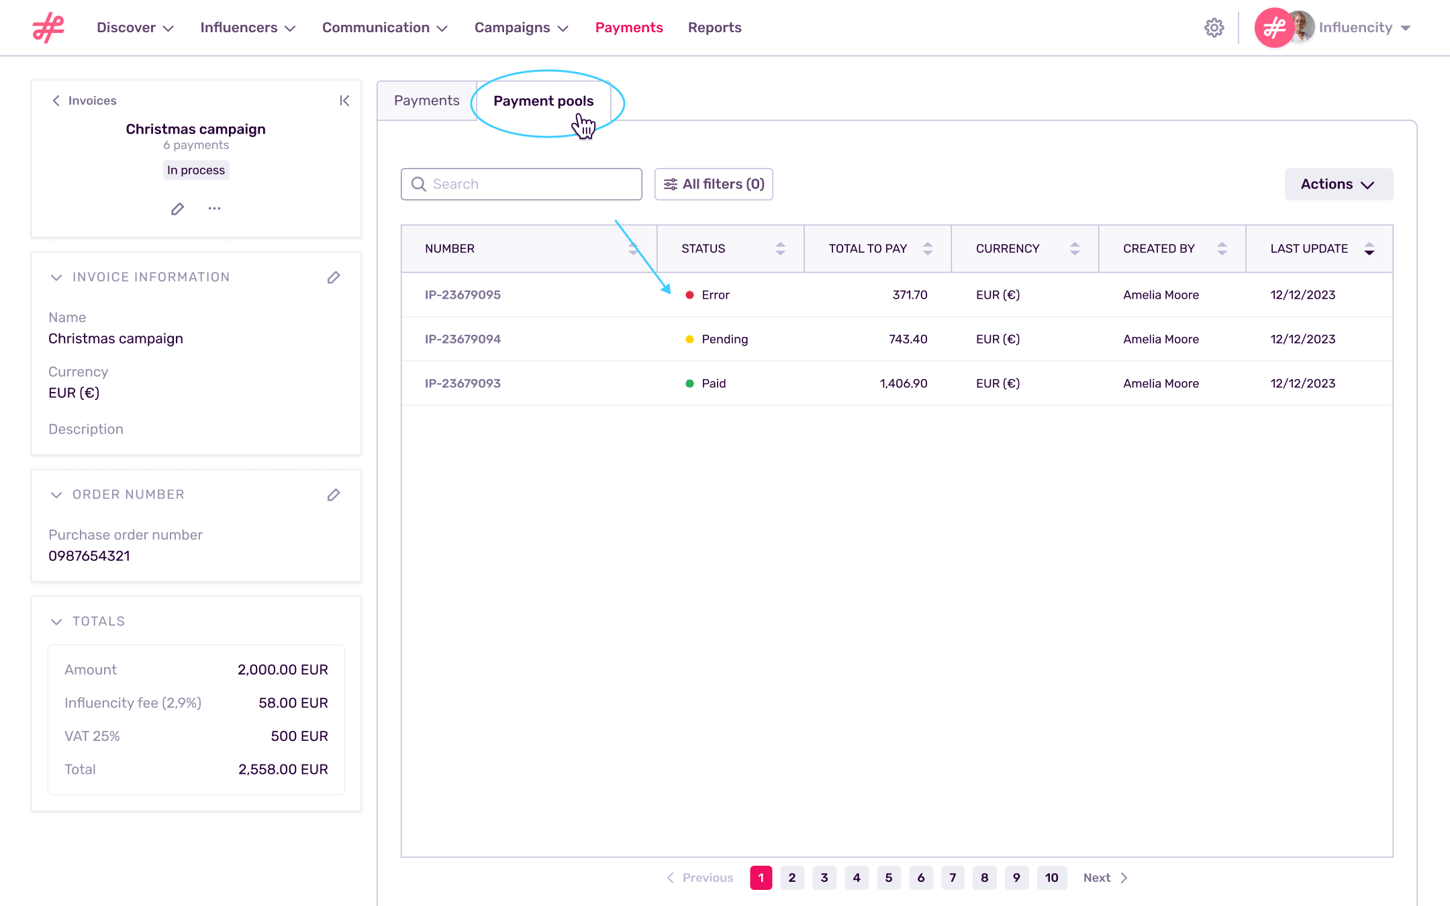Open the settings gear icon
This screenshot has height=906, width=1450.
(1214, 27)
